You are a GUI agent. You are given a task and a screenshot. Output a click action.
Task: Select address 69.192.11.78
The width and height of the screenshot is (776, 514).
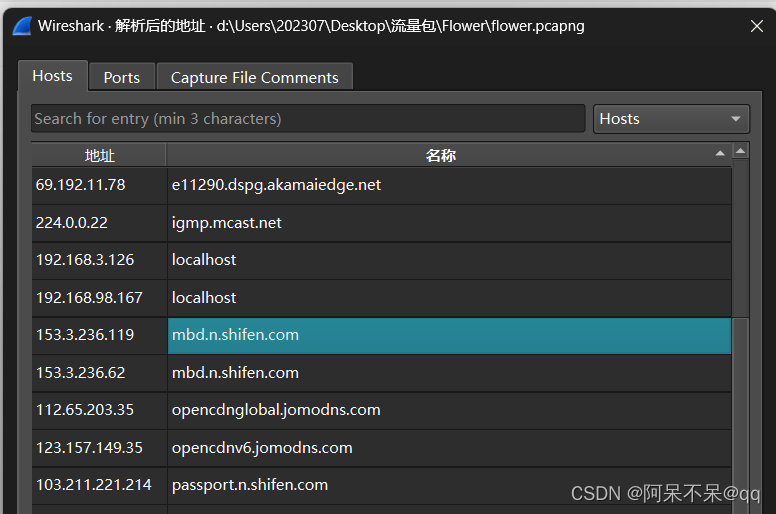pyautogui.click(x=99, y=185)
